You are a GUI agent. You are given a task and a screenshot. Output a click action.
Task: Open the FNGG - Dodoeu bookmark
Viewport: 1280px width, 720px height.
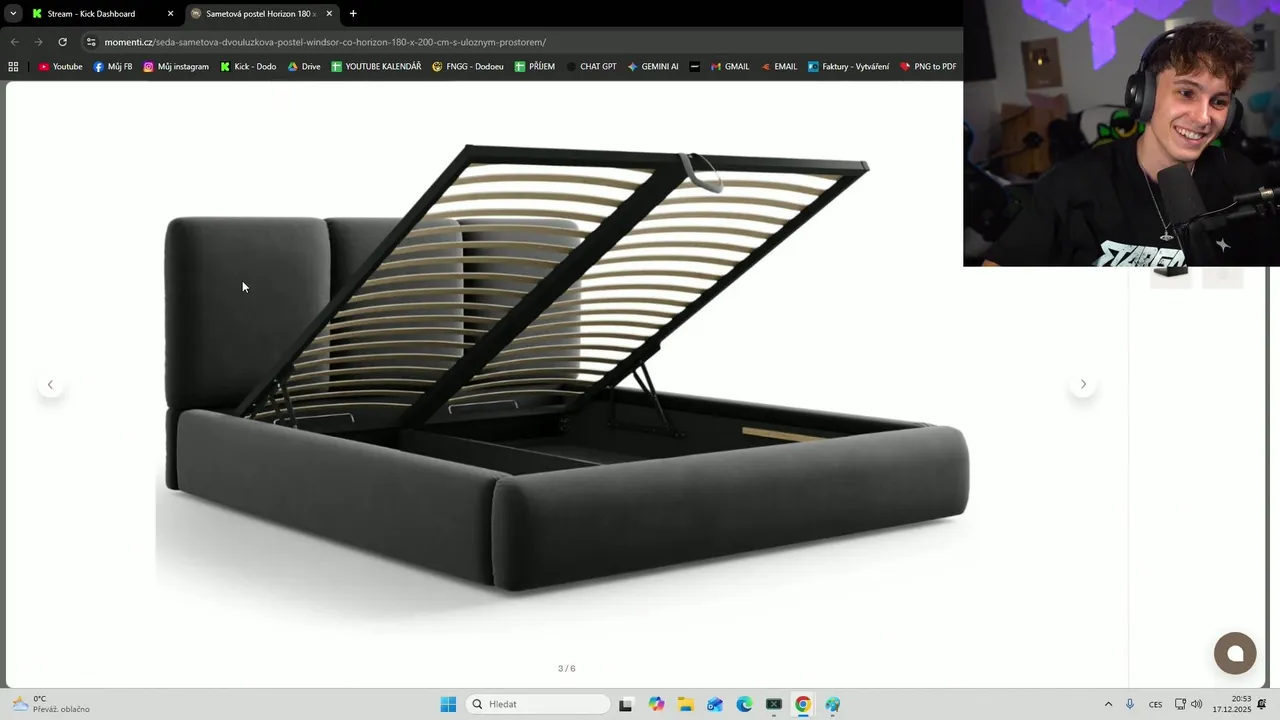click(x=468, y=67)
